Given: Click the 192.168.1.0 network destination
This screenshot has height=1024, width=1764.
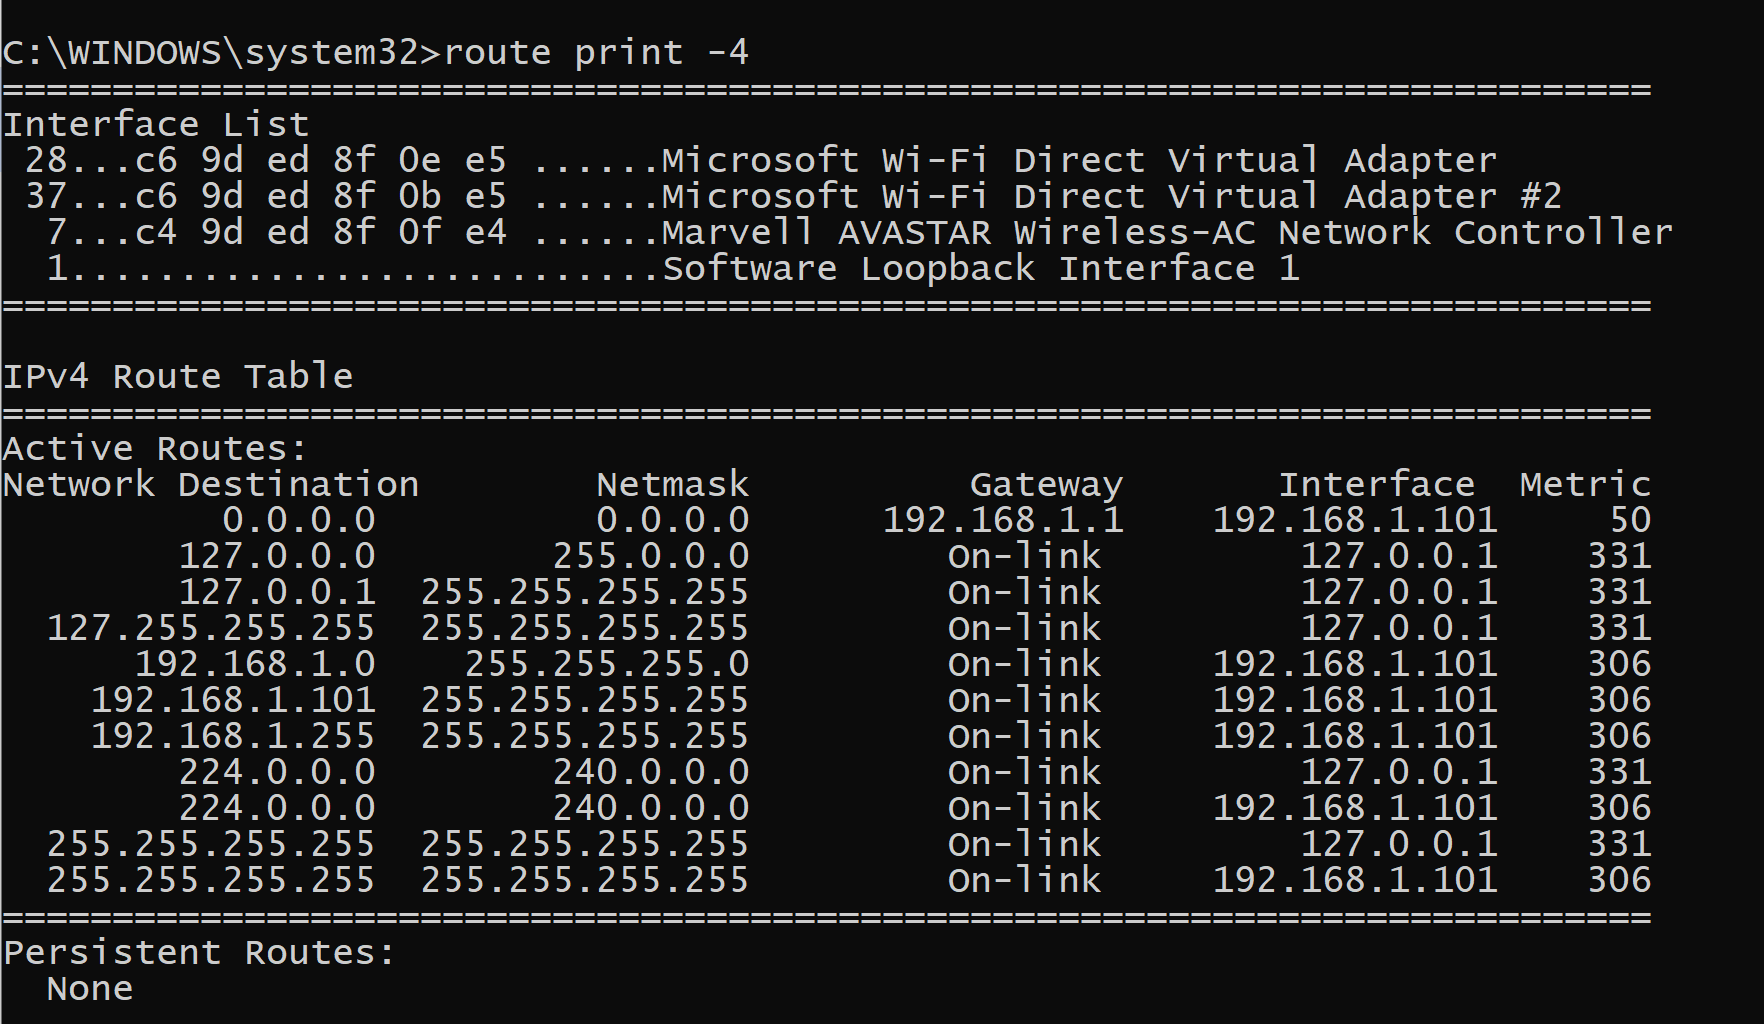Looking at the screenshot, I should 255,665.
